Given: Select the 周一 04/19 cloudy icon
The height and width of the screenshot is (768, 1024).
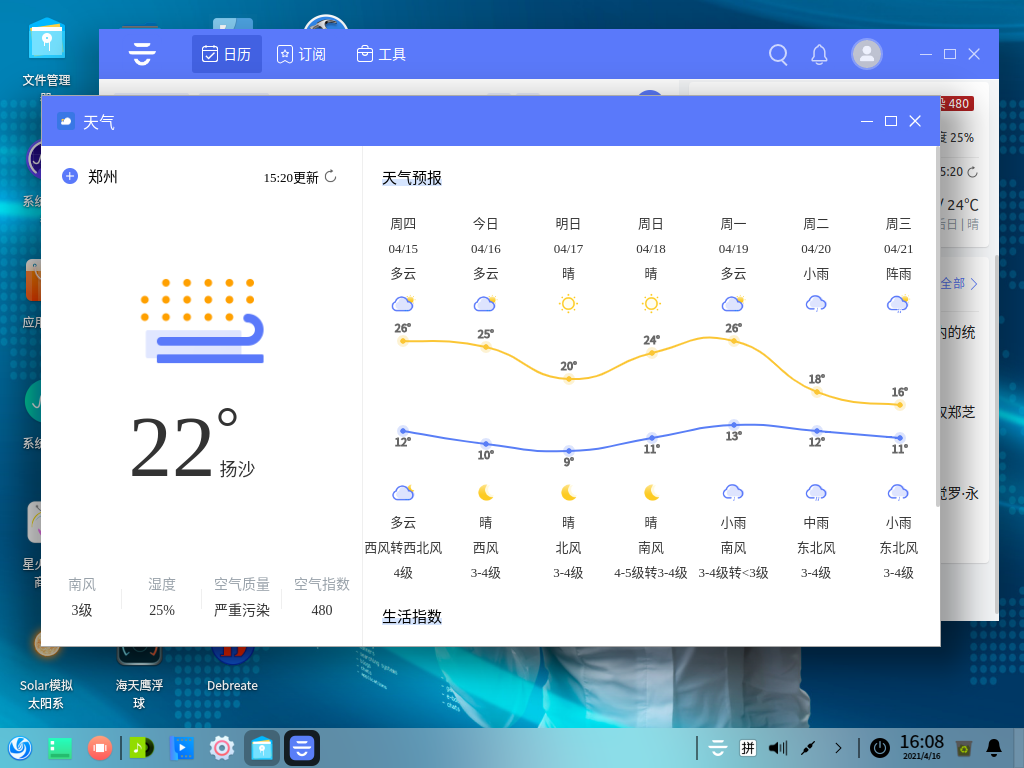Looking at the screenshot, I should (733, 304).
